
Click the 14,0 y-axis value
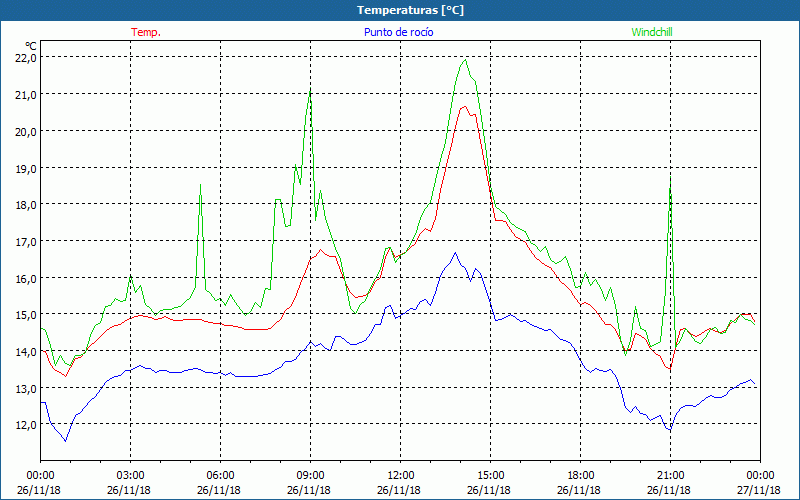tap(26, 351)
